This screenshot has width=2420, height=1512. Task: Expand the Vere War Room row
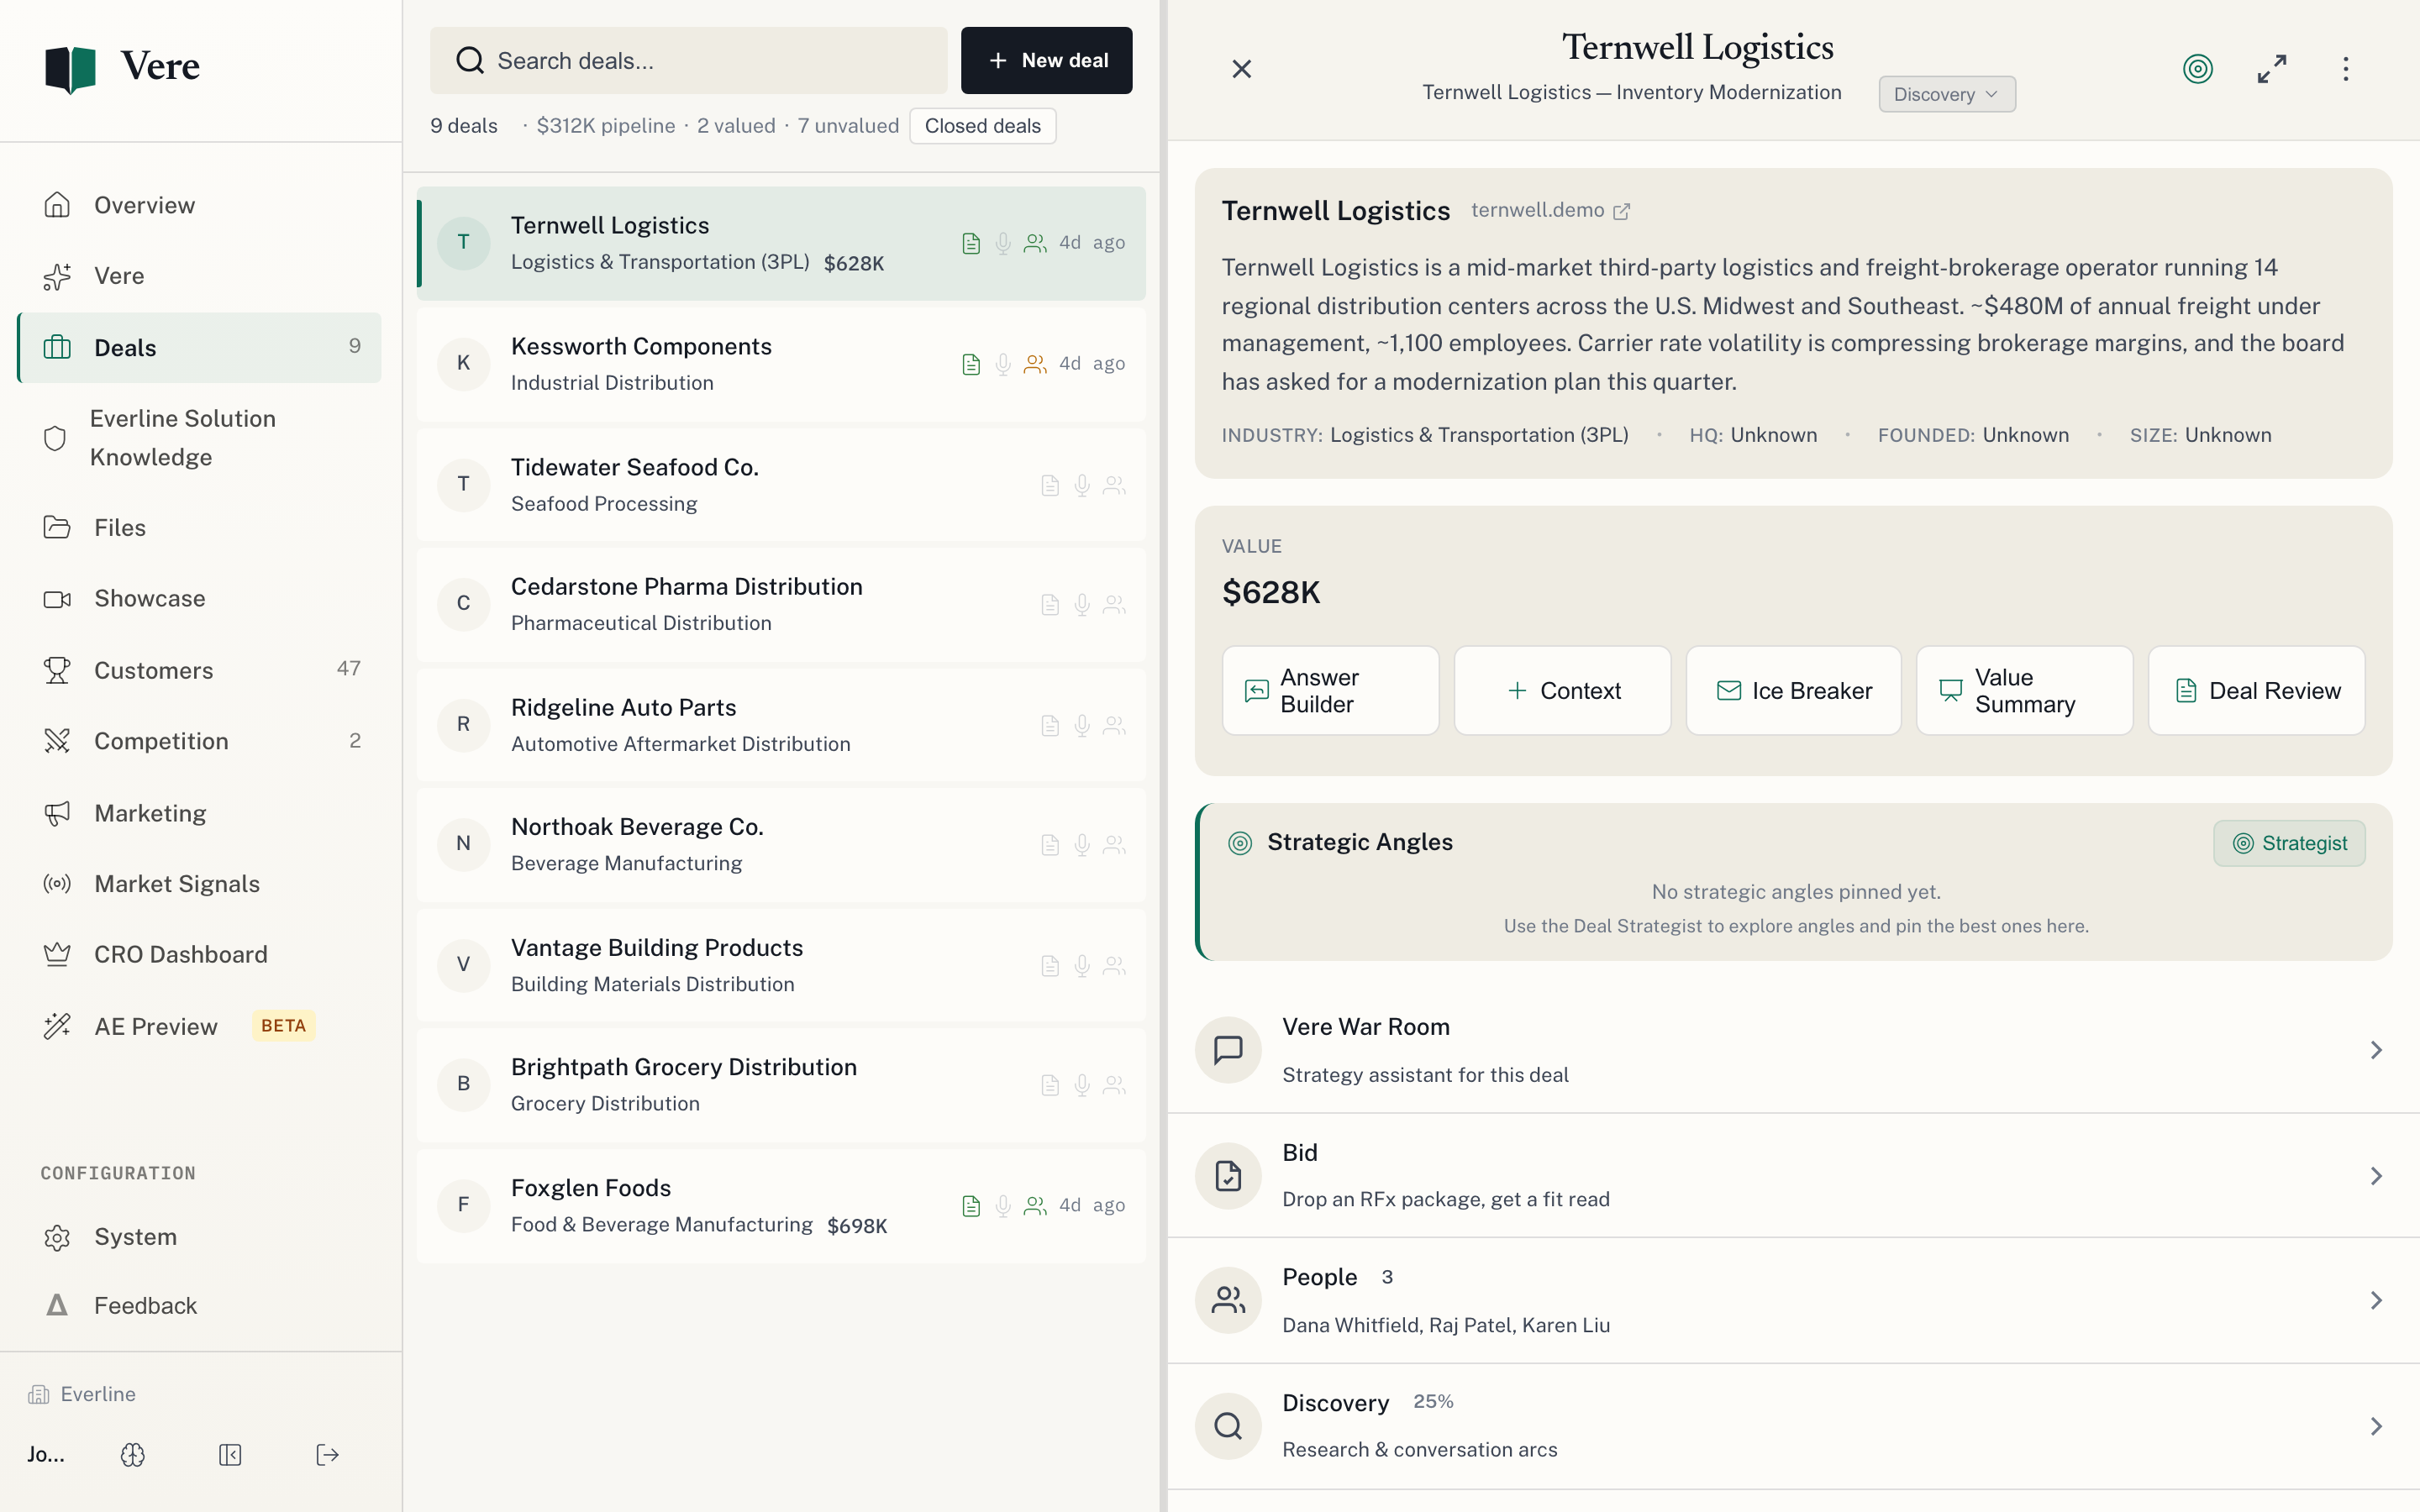[x=1793, y=1050]
